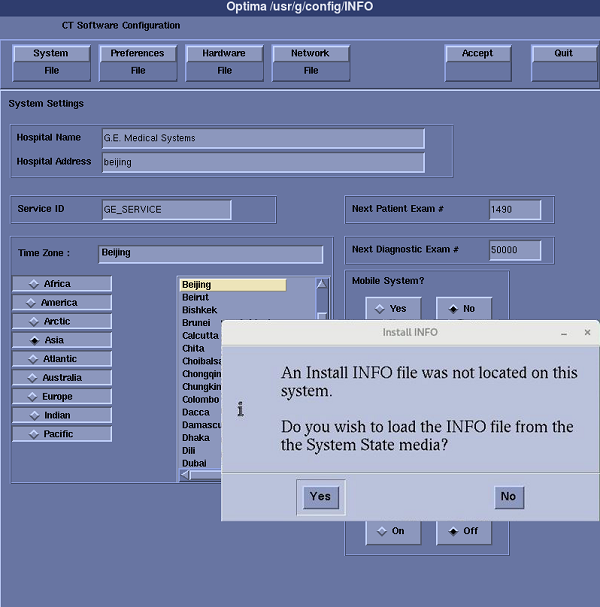
Task: Set Mobile System to Yes
Action: pyautogui.click(x=392, y=309)
